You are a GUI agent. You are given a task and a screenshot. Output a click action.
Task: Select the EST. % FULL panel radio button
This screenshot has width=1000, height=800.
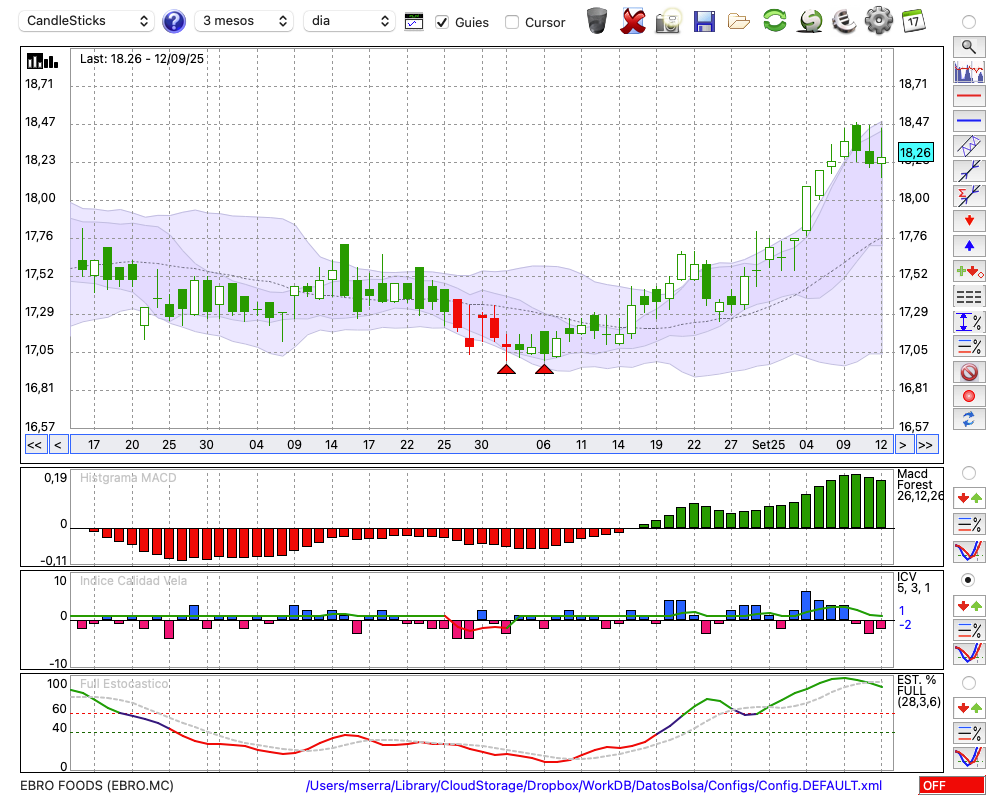[x=969, y=683]
